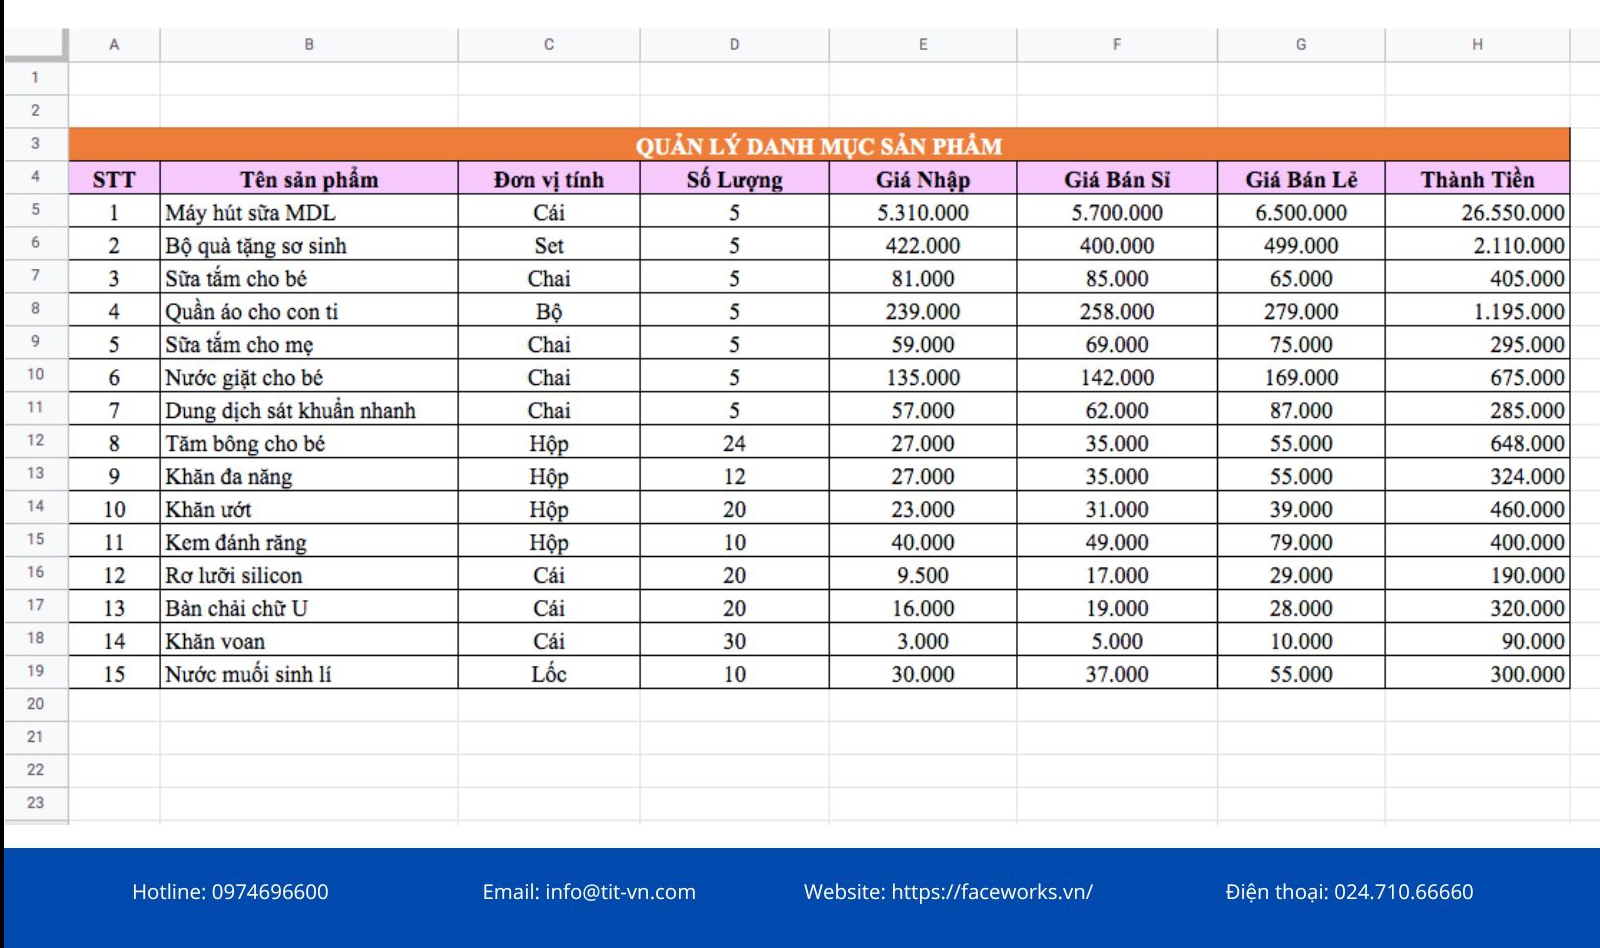Select the cell showing 26.550.000
The image size is (1600, 948).
[x=1477, y=212]
